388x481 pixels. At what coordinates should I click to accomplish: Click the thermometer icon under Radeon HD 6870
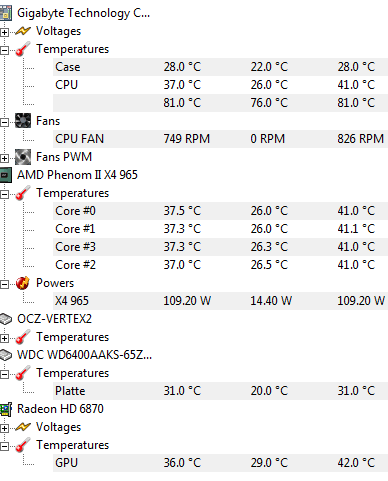[x=23, y=445]
